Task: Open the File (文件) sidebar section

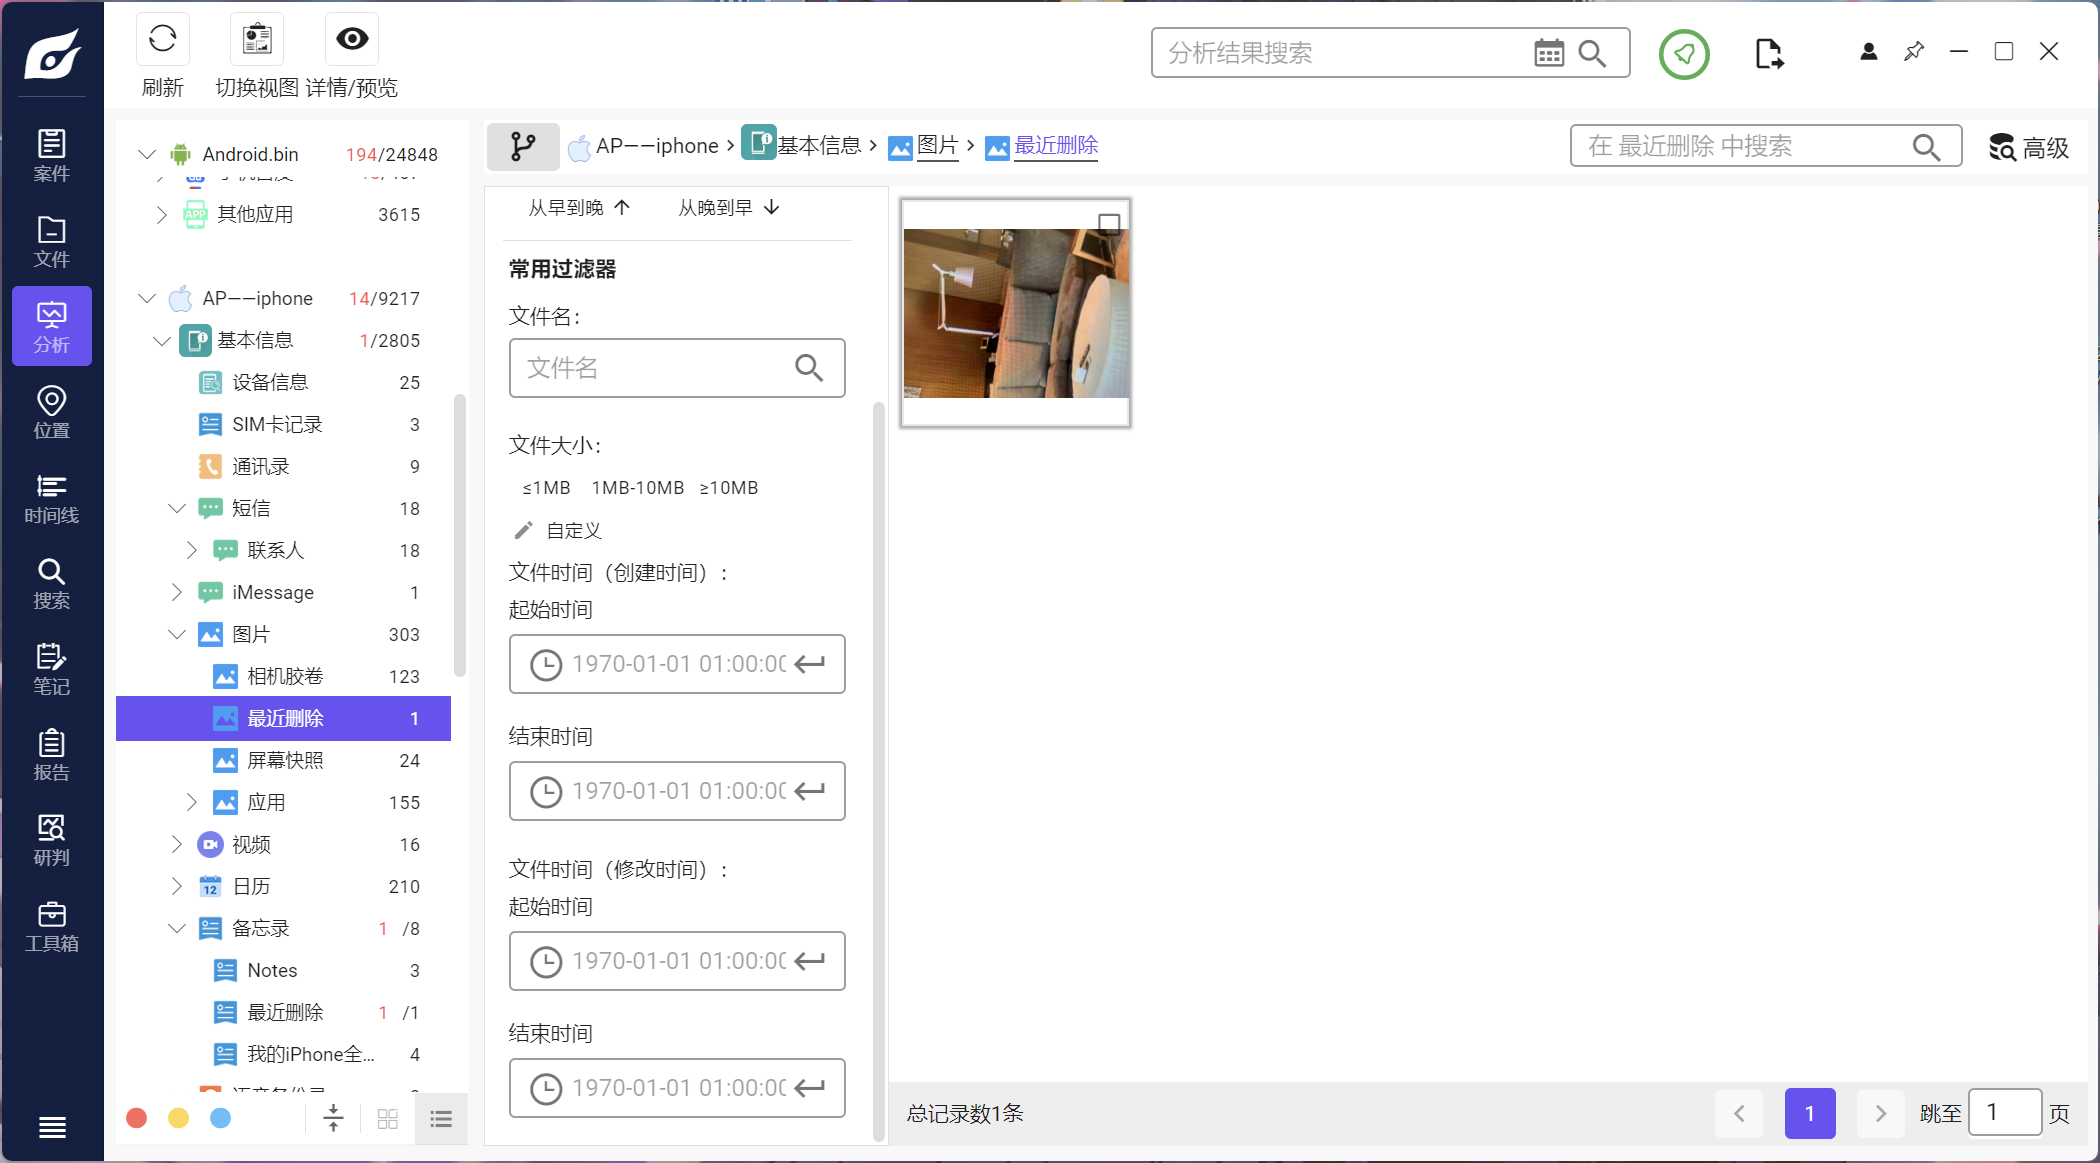Action: coord(52,241)
